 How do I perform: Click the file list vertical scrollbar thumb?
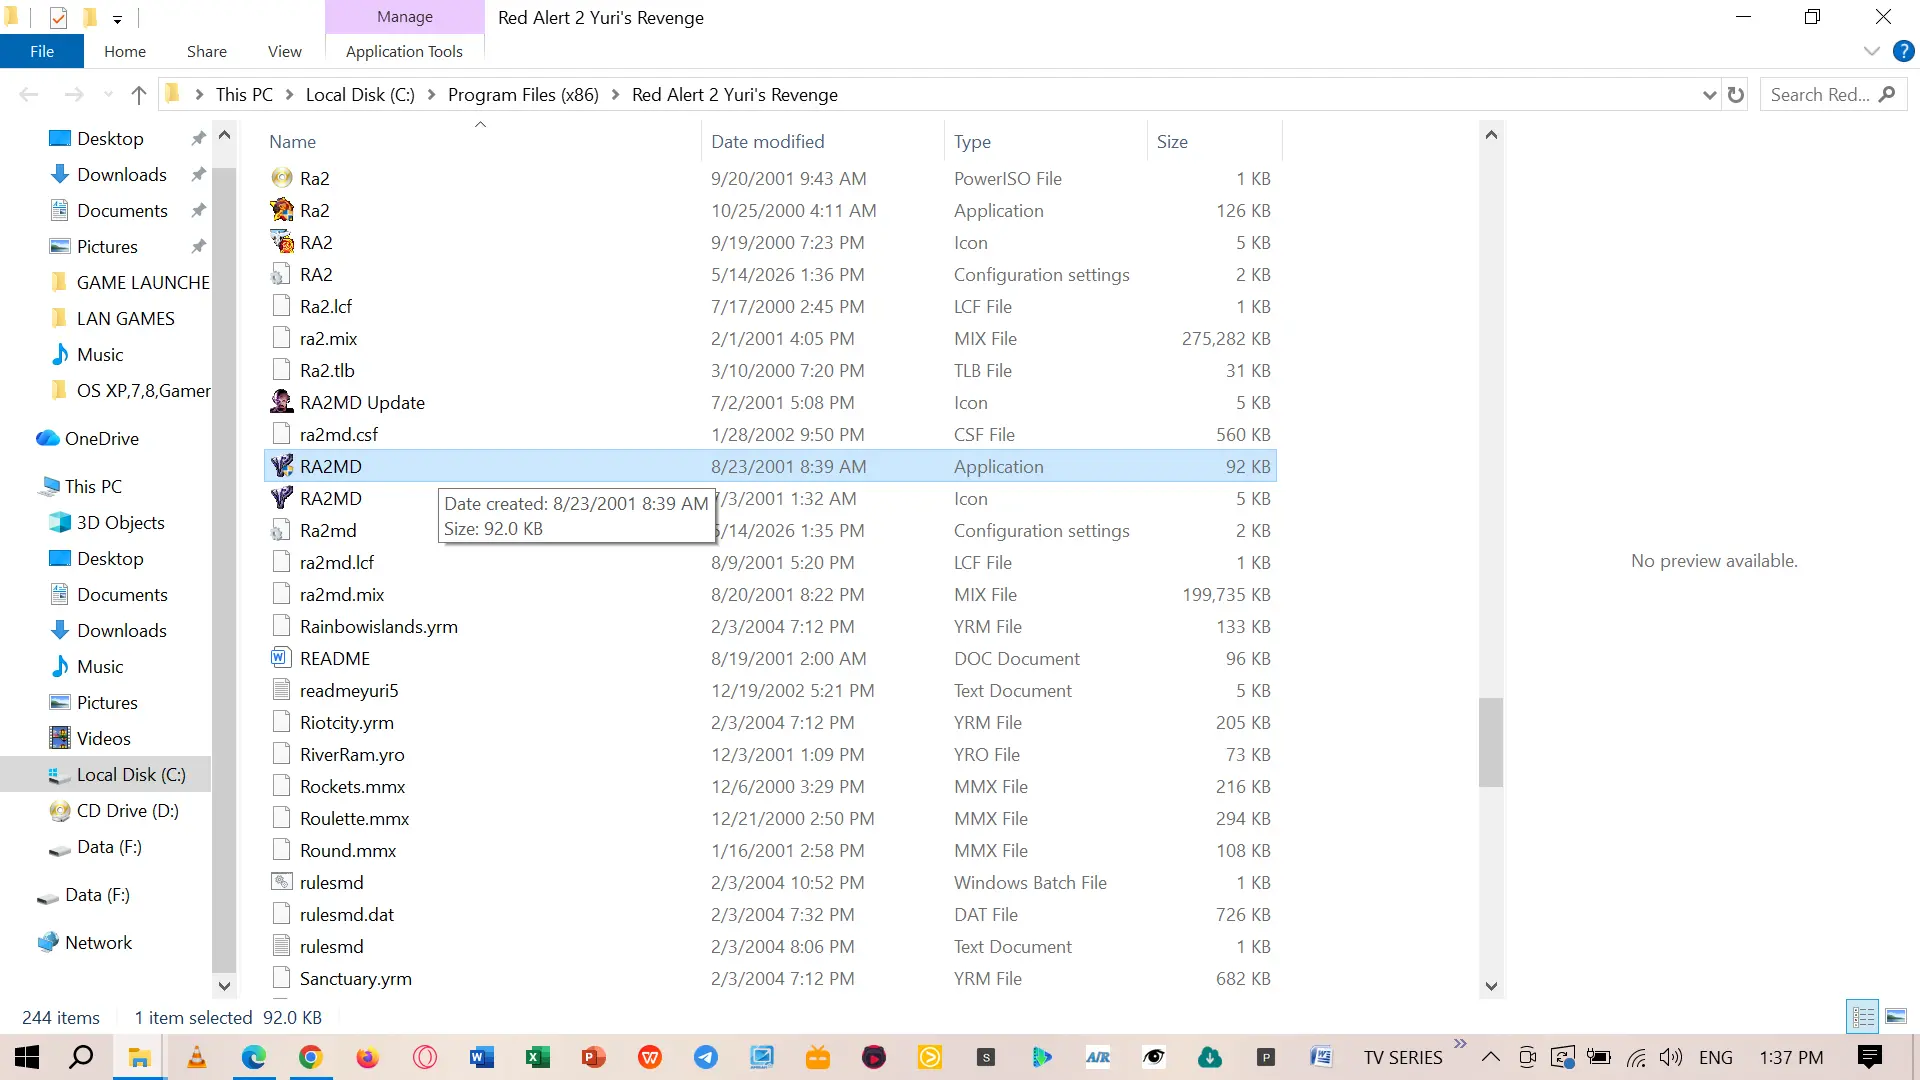click(1491, 742)
